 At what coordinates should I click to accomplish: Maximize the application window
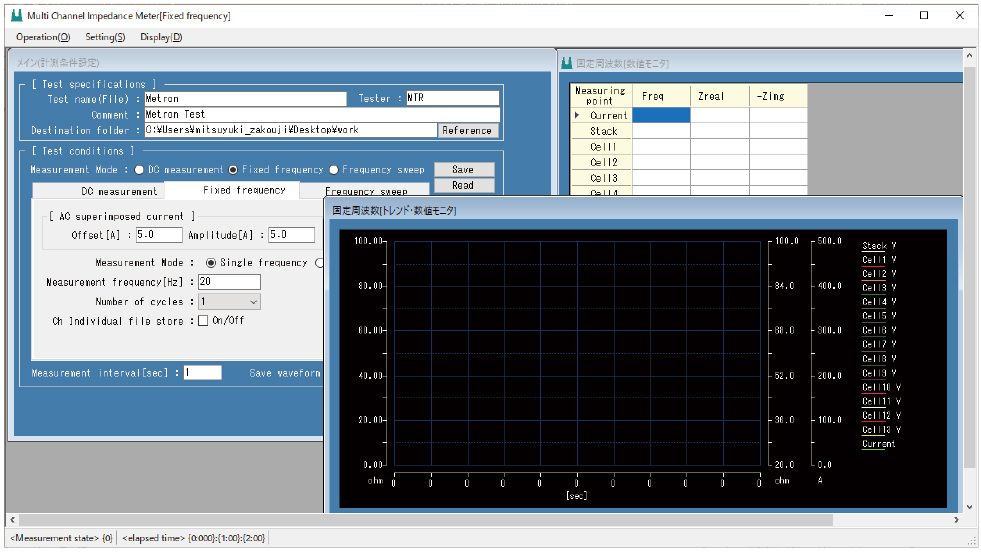point(924,16)
